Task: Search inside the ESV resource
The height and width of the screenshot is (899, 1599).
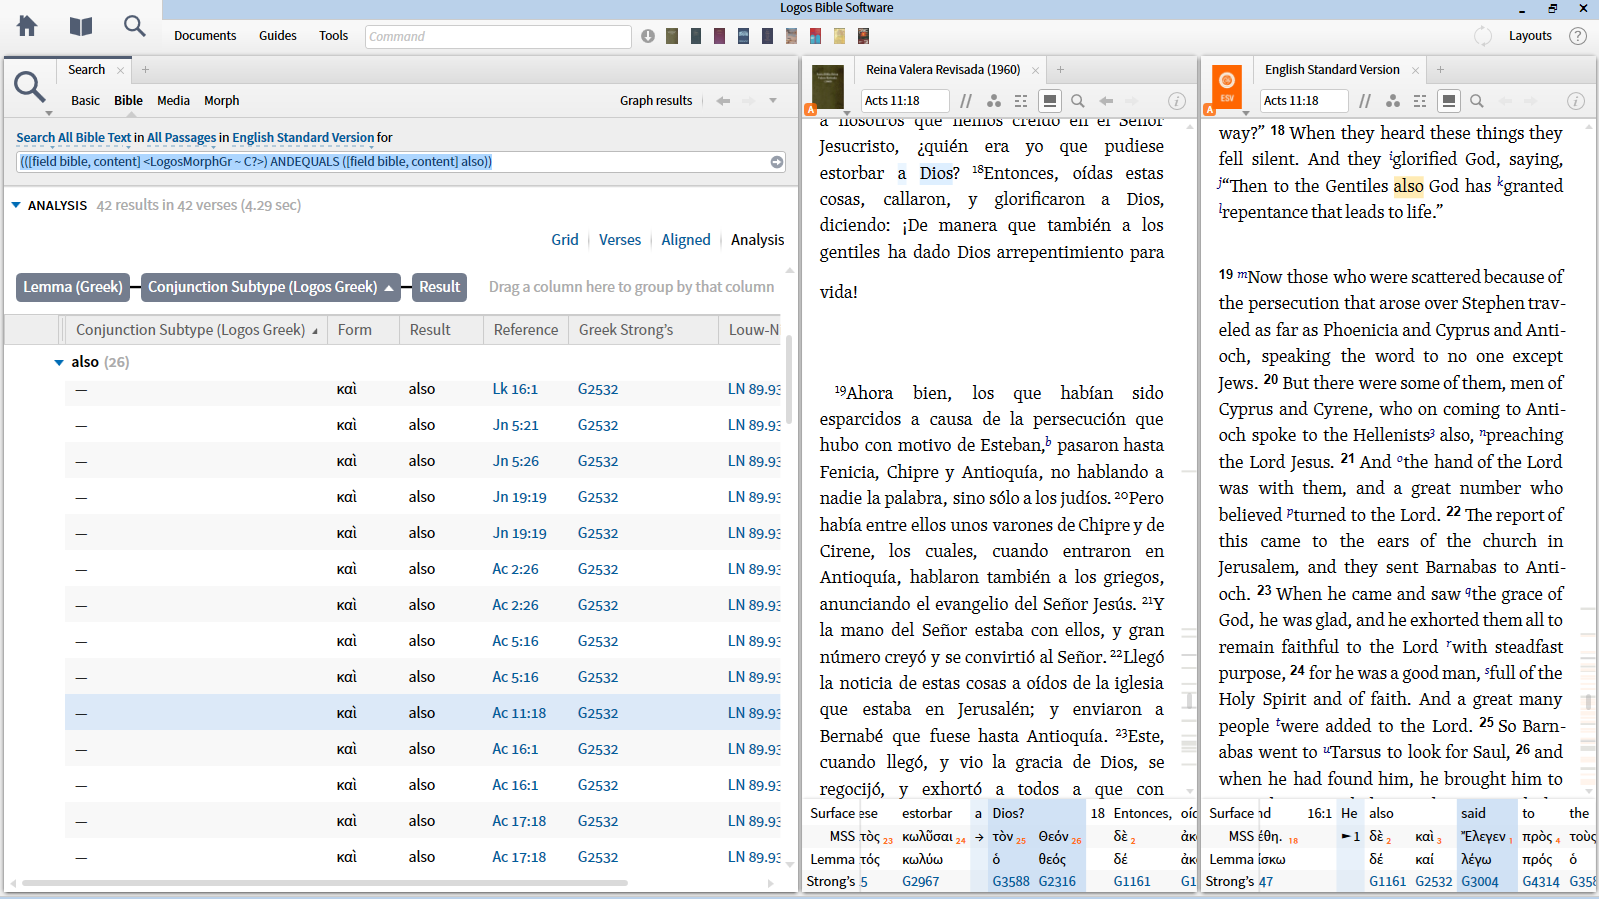Action: [x=1477, y=101]
